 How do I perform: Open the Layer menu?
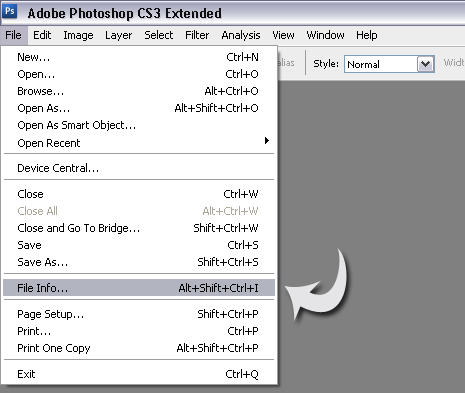pyautogui.click(x=118, y=35)
